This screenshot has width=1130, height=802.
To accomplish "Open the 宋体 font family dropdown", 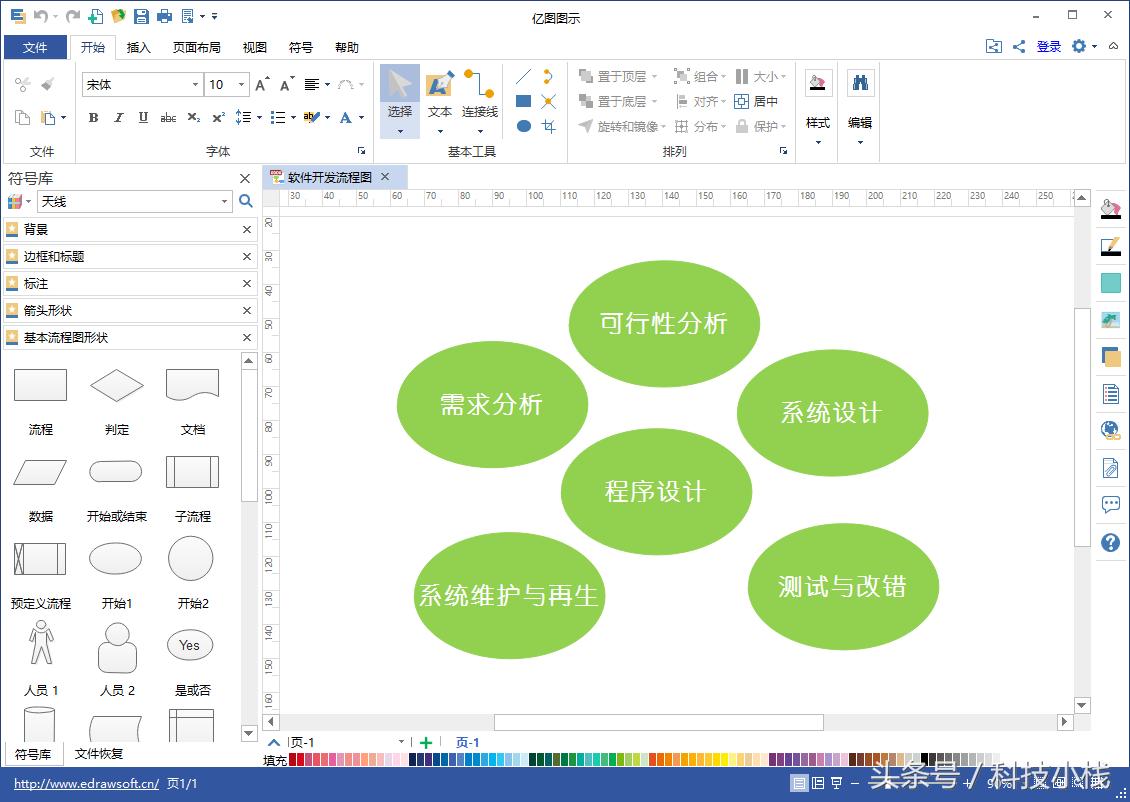I will (x=196, y=84).
